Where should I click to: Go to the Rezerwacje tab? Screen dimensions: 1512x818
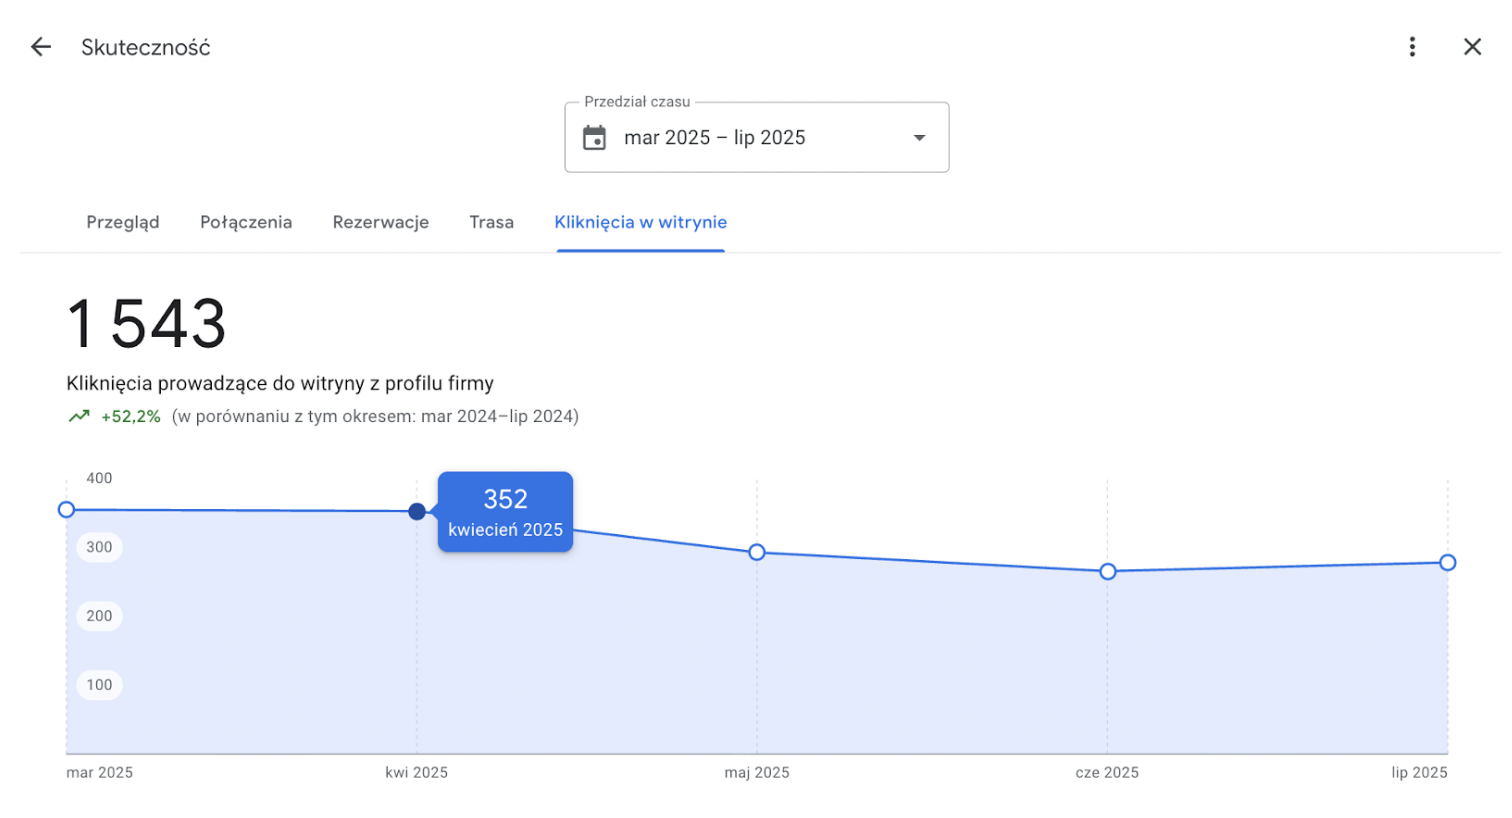380,222
